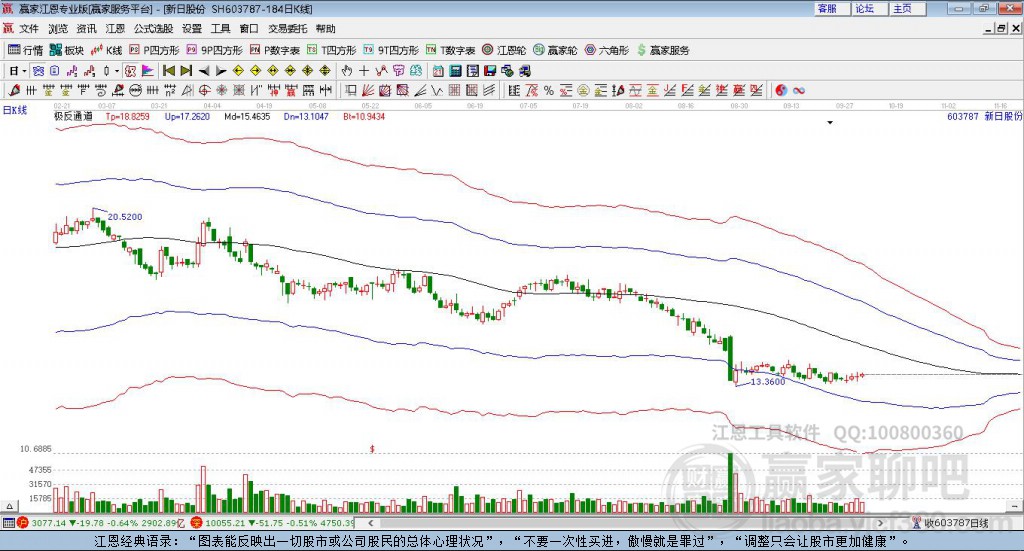Select the red pencil drawing tool
This screenshot has width=1024, height=551.
coord(14,91)
